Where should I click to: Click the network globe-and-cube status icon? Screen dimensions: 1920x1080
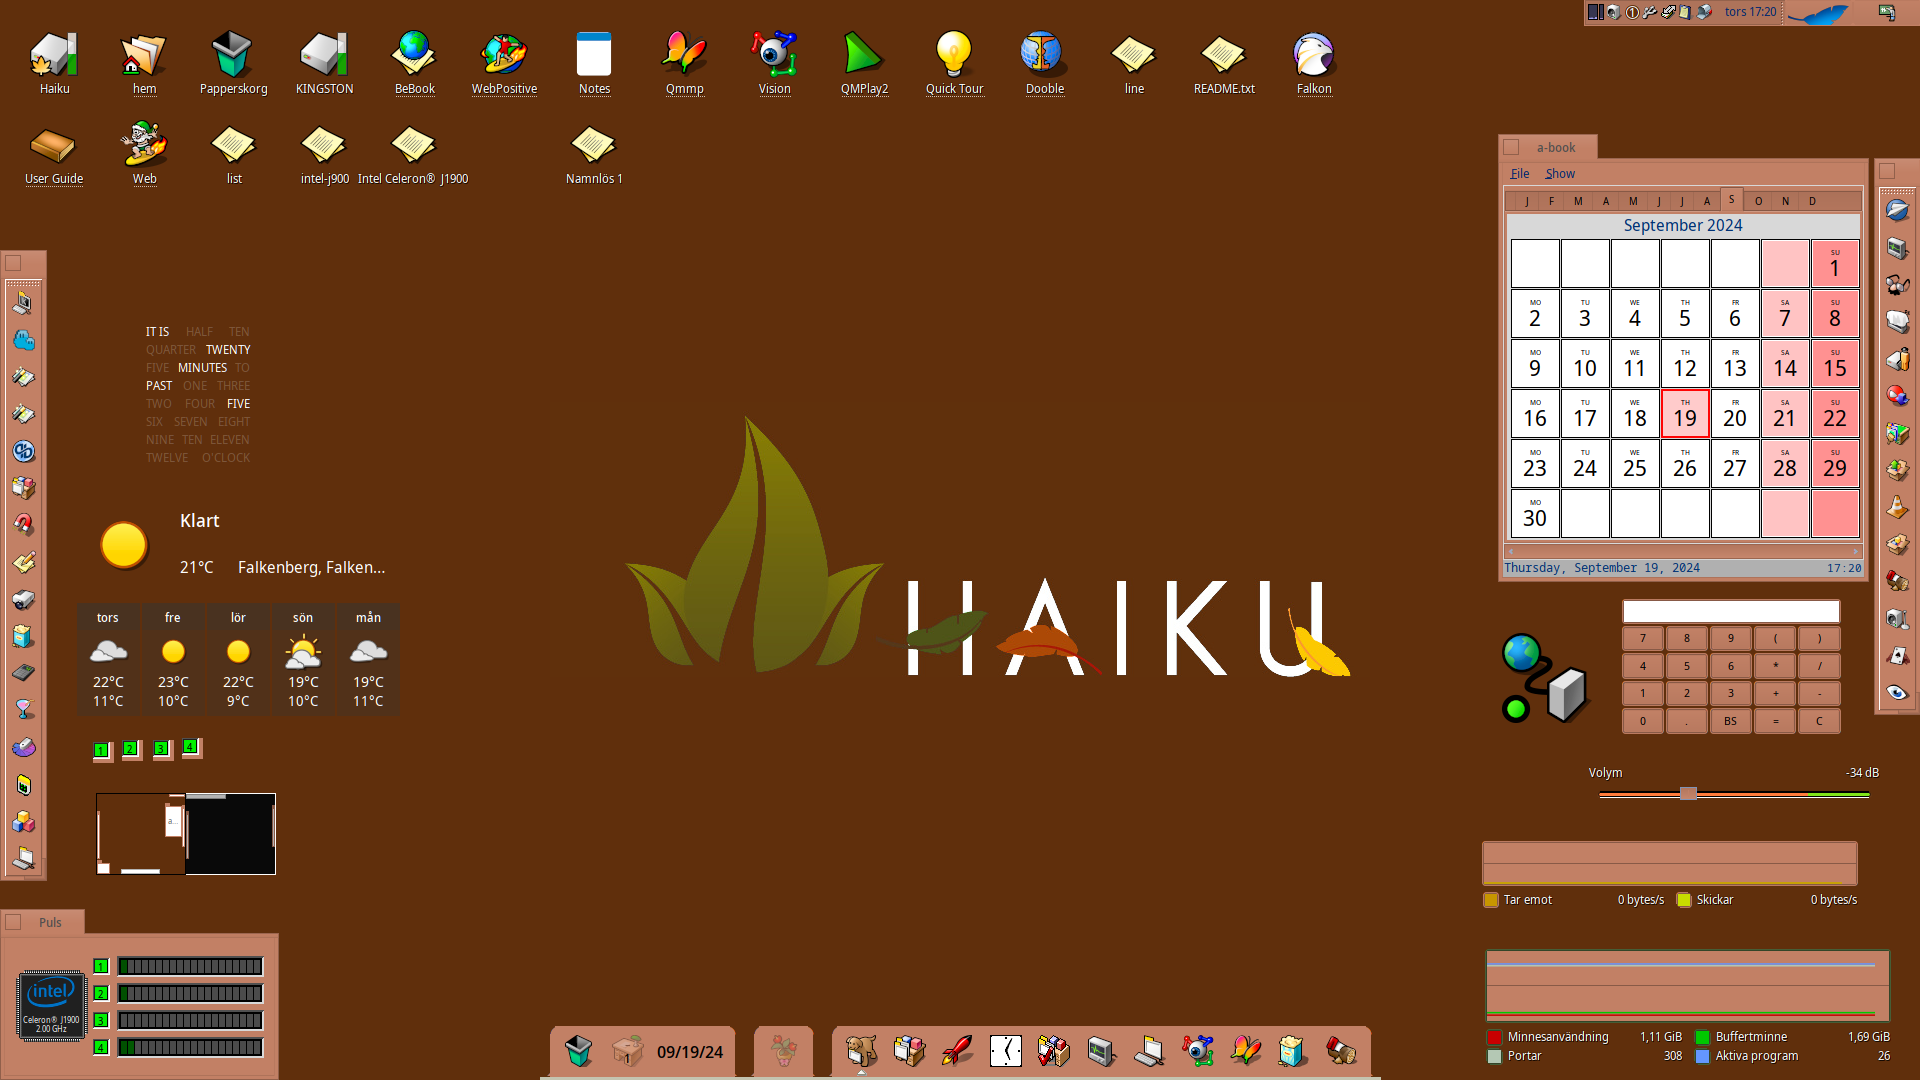coord(1544,678)
